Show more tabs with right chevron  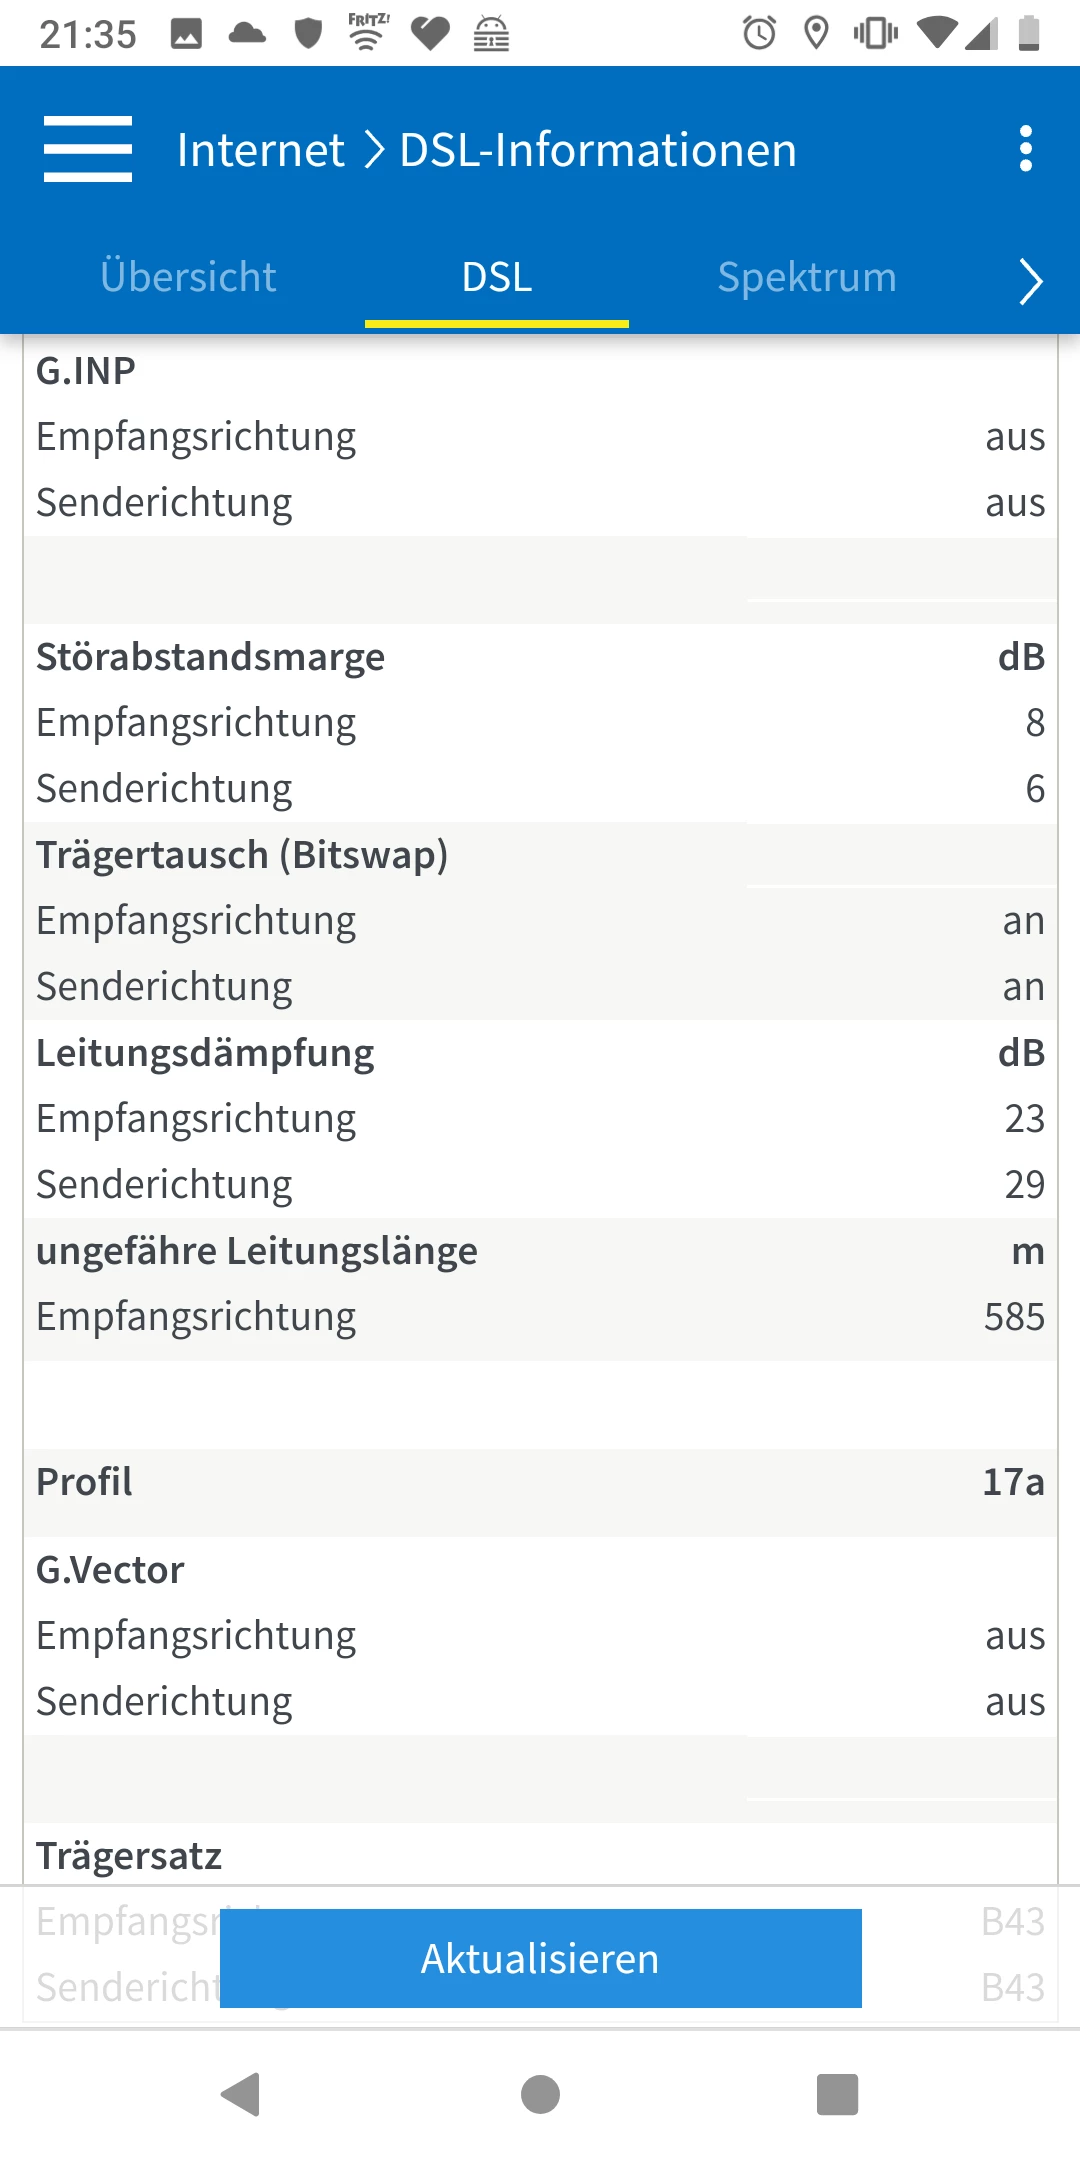point(1030,280)
